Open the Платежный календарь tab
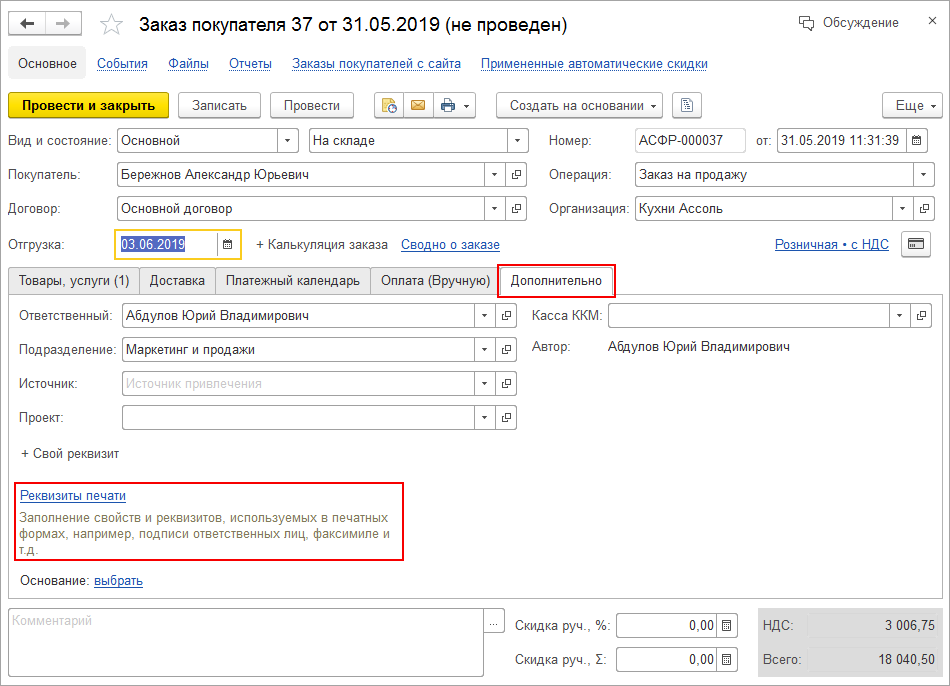This screenshot has width=950, height=686. (292, 281)
